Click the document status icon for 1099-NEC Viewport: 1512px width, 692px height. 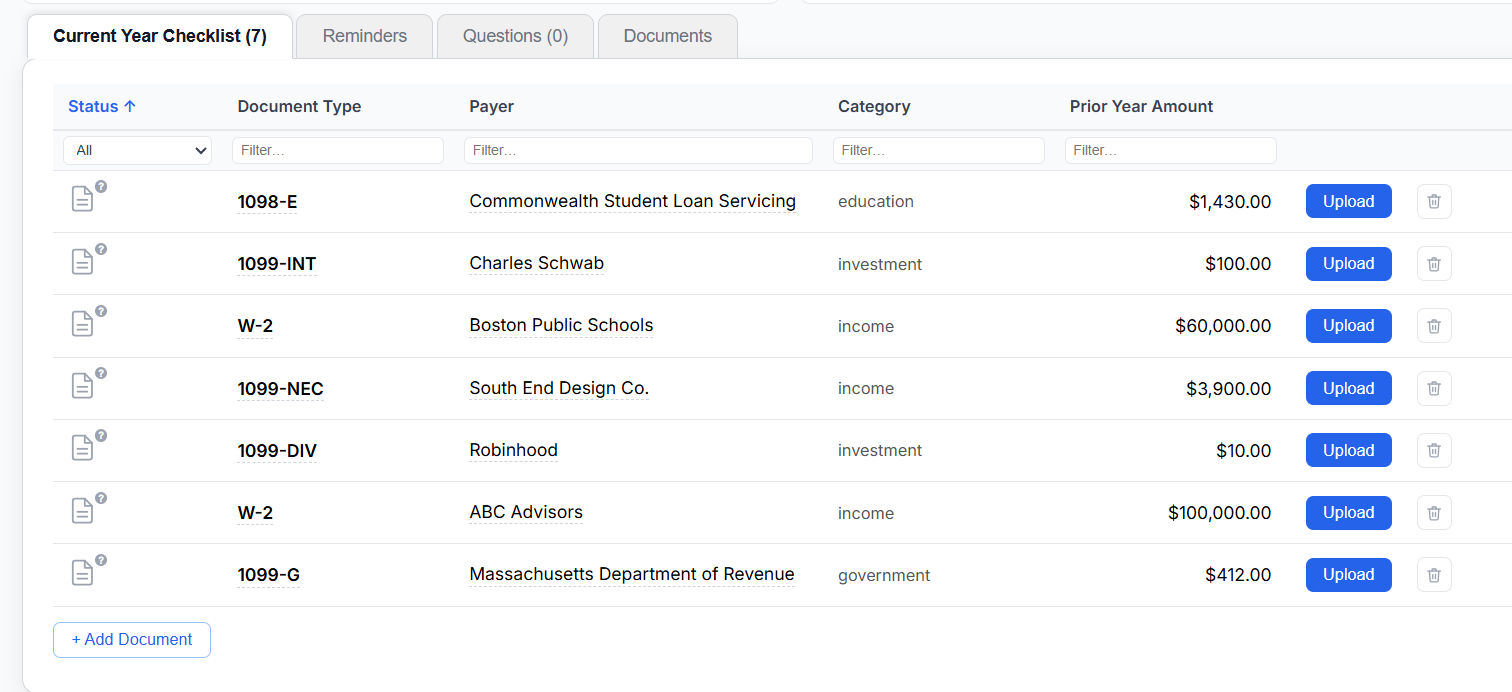point(83,386)
